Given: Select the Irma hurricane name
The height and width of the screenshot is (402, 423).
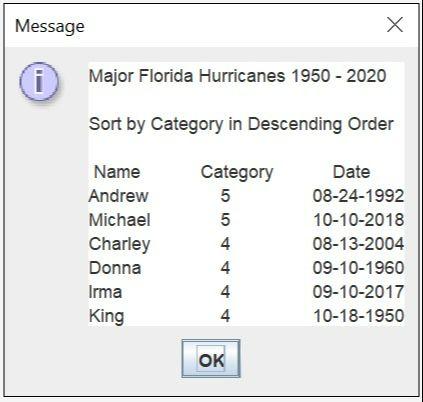Looking at the screenshot, I should (x=106, y=292).
